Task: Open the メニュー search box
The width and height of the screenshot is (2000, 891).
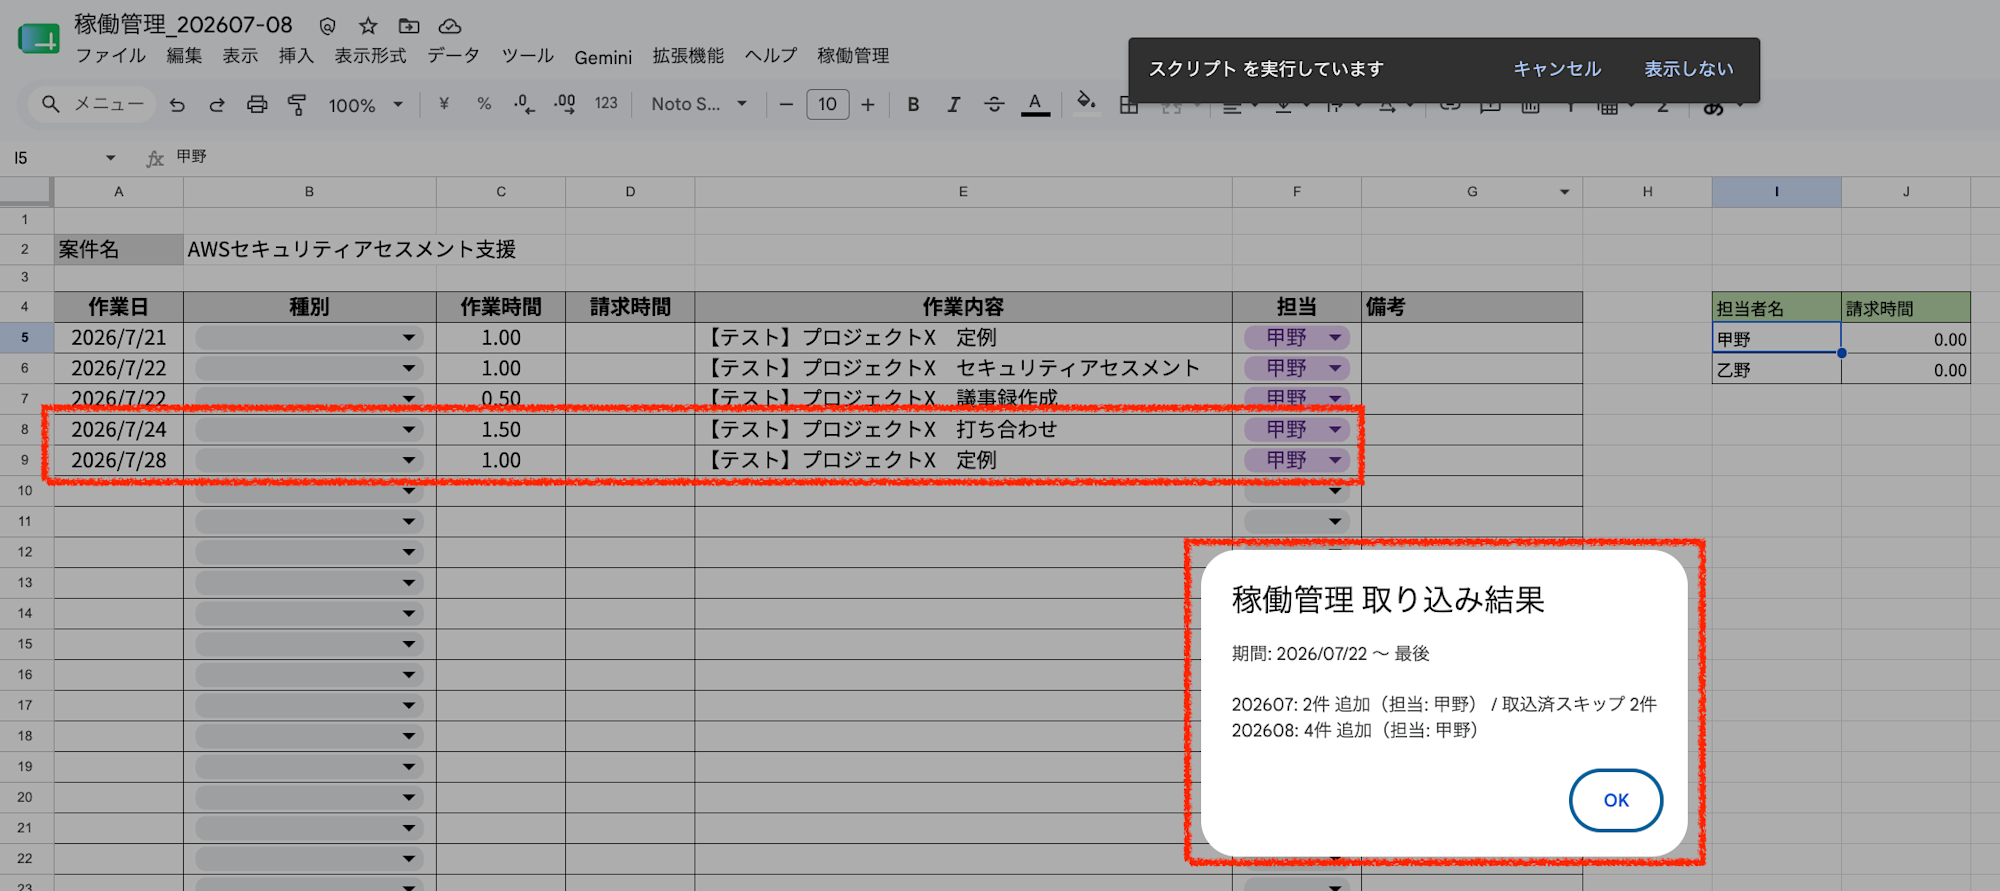Action: pos(93,104)
